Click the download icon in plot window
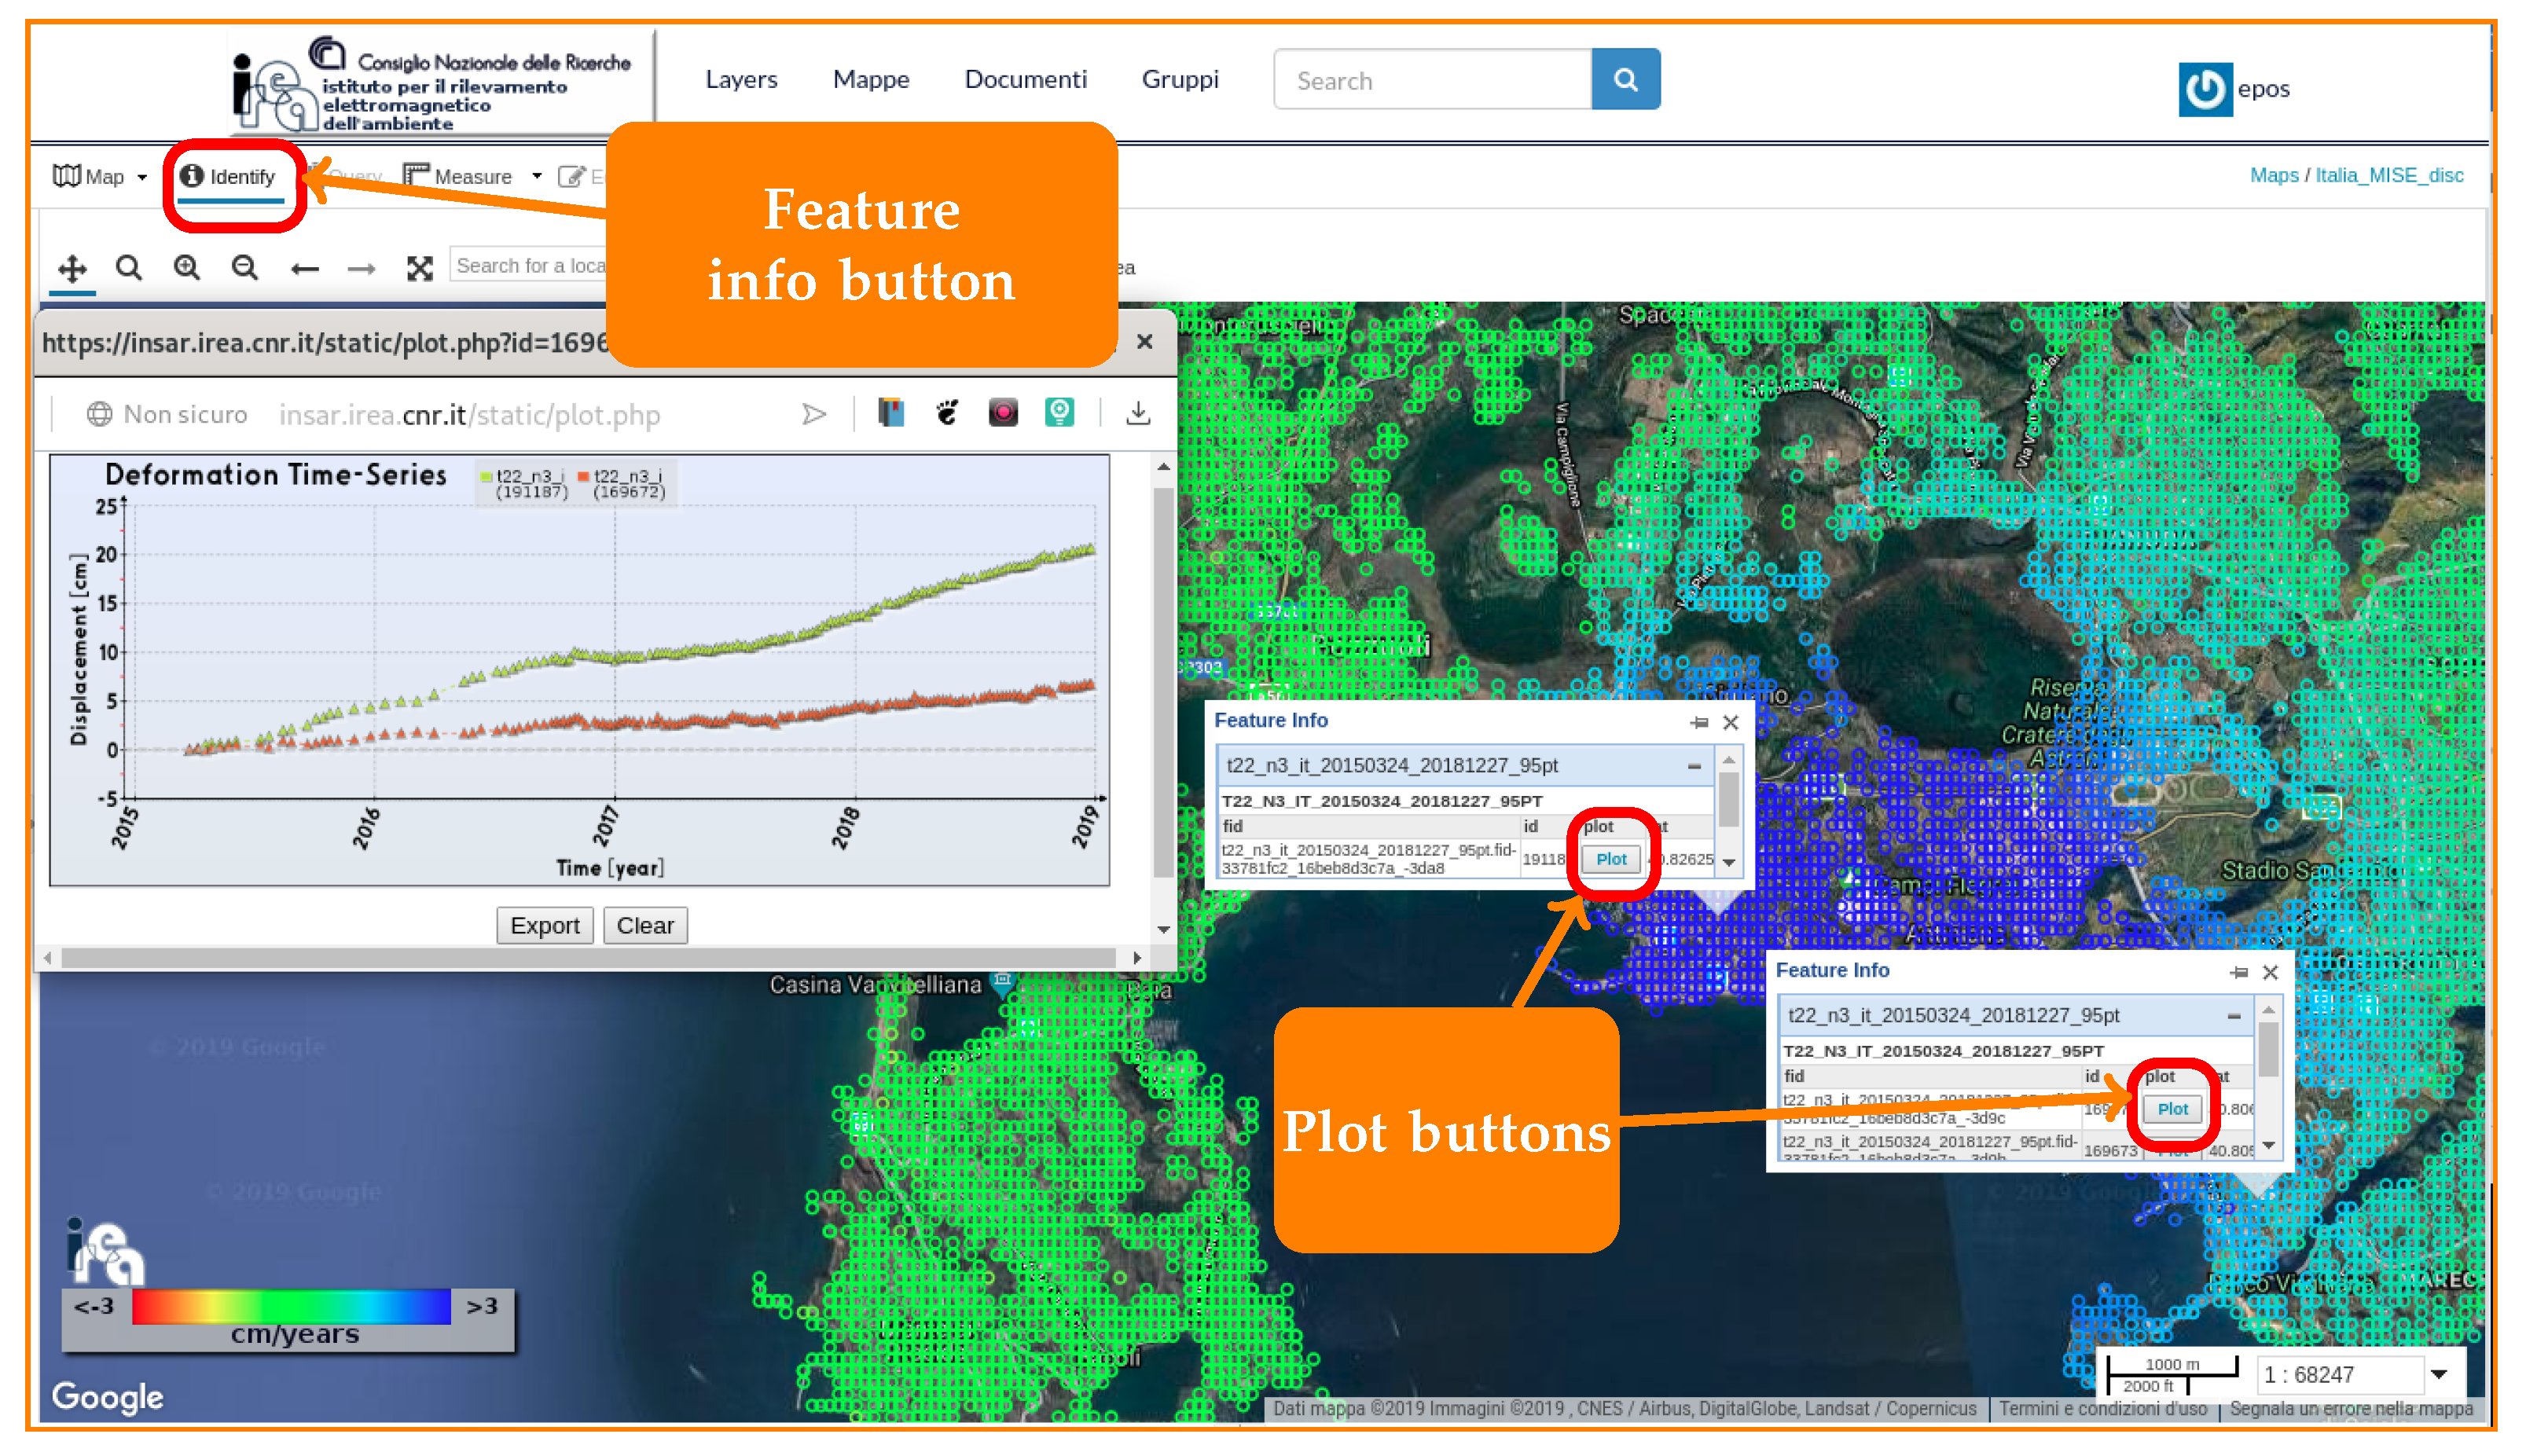The width and height of the screenshot is (2526, 1456). click(1138, 413)
